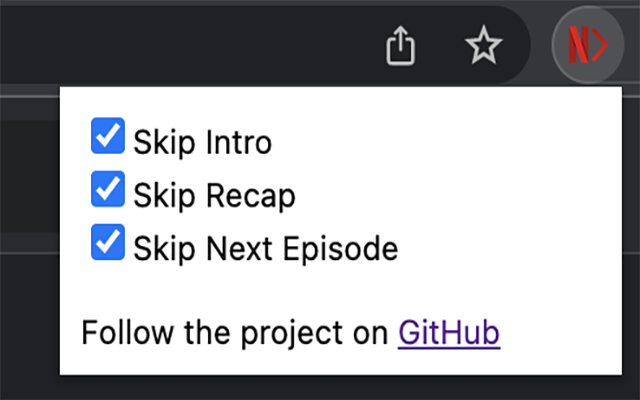This screenshot has width=640, height=400.
Task: Select the Skip Recap label text
Action: (214, 196)
